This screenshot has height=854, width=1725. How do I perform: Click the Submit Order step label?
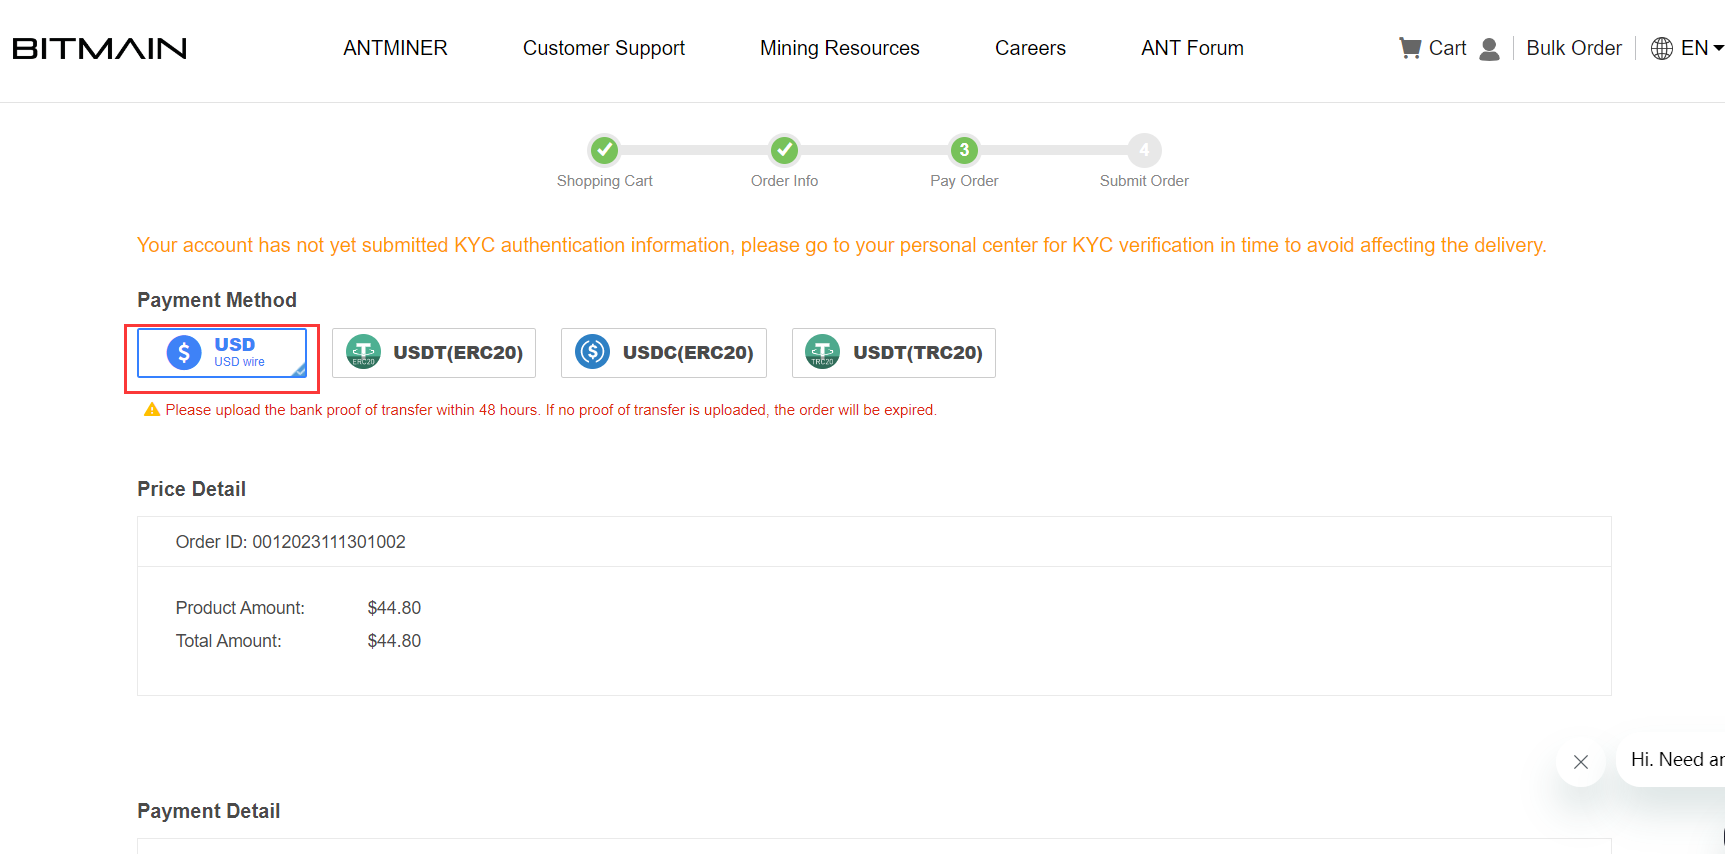click(1144, 181)
